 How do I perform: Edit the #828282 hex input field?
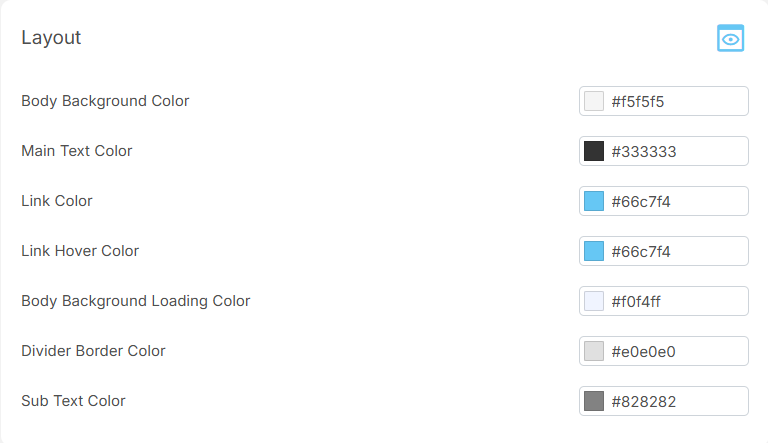pos(675,401)
